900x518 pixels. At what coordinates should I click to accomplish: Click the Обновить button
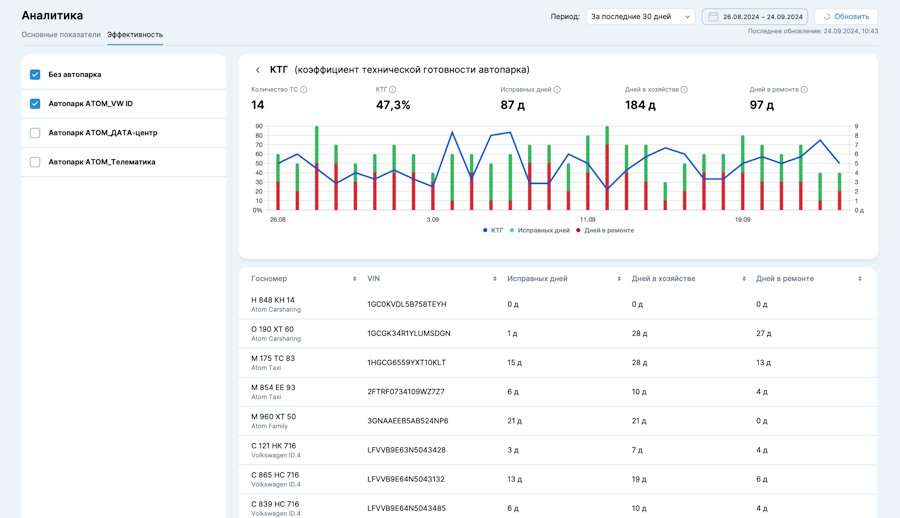846,17
